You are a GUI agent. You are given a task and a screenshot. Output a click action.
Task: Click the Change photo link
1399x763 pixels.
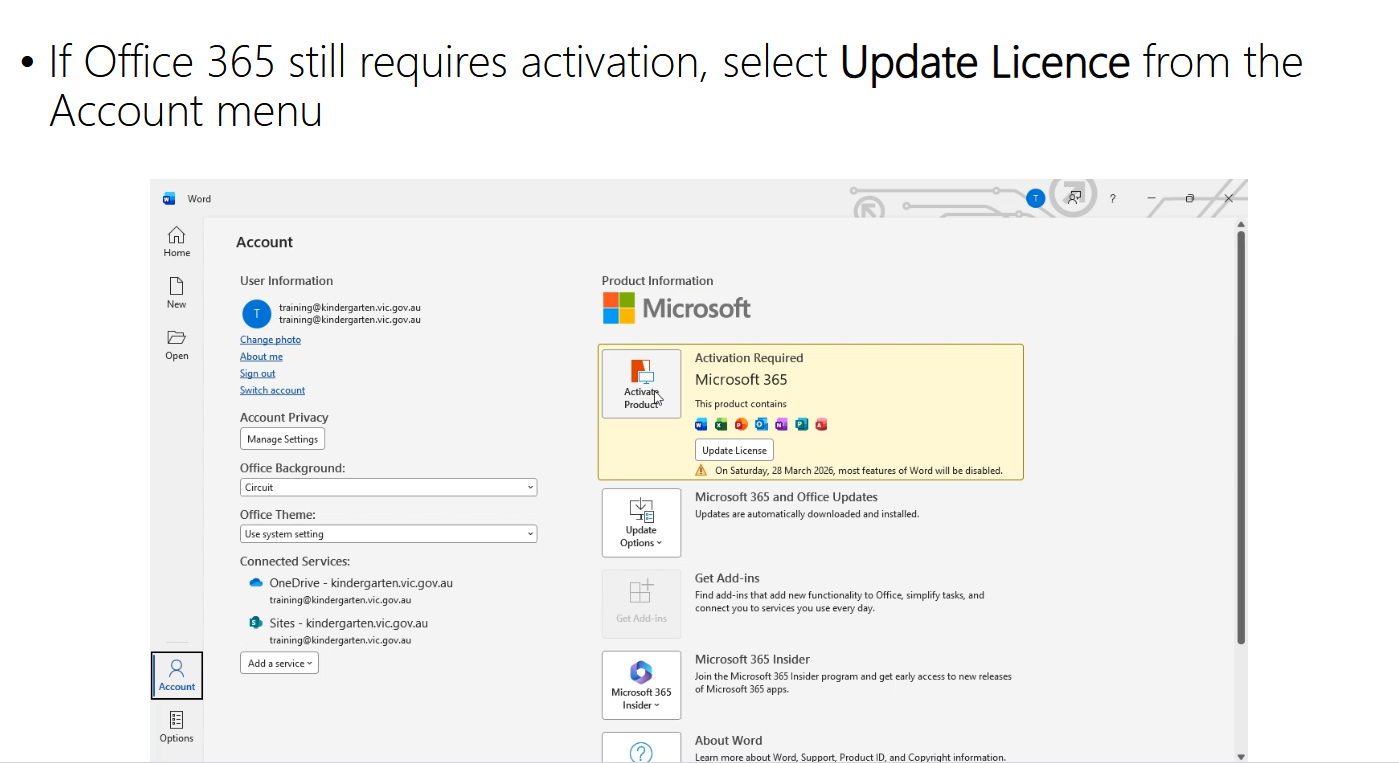tap(270, 340)
